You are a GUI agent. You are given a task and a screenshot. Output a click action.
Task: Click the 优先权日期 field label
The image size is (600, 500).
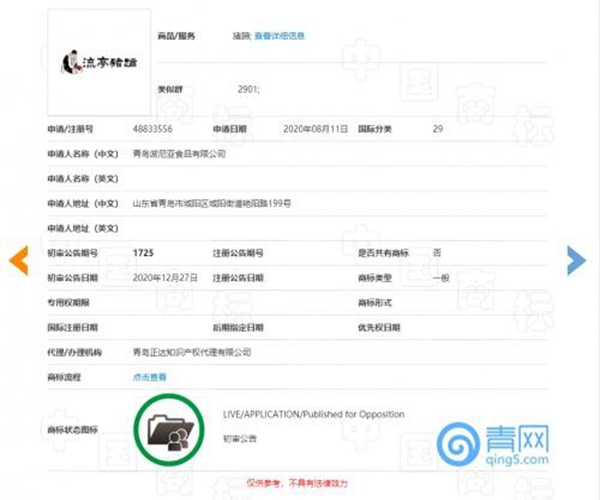point(379,327)
